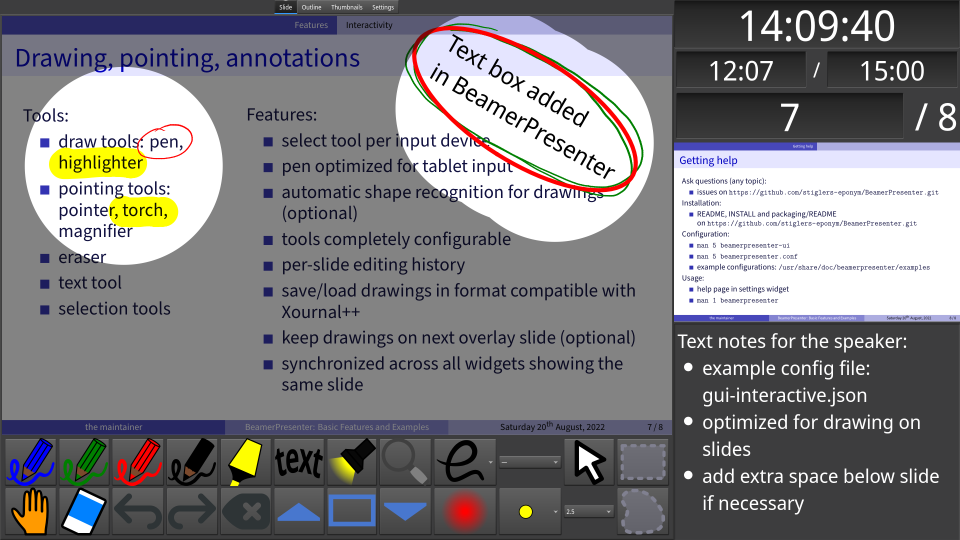Click note 'optimized for drawing on'
The height and width of the screenshot is (540, 960).
(811, 422)
